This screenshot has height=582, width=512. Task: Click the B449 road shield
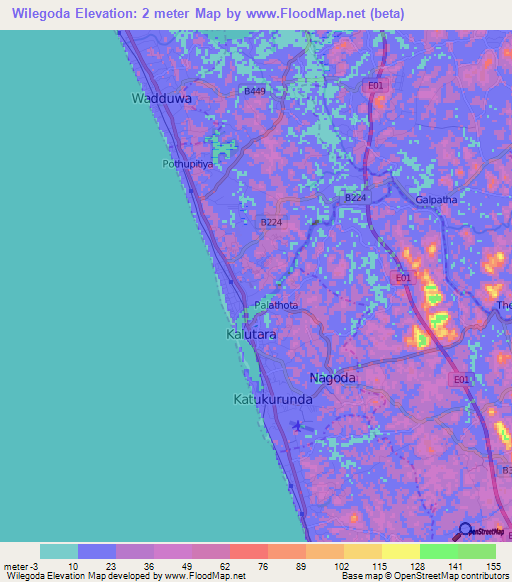(x=255, y=91)
